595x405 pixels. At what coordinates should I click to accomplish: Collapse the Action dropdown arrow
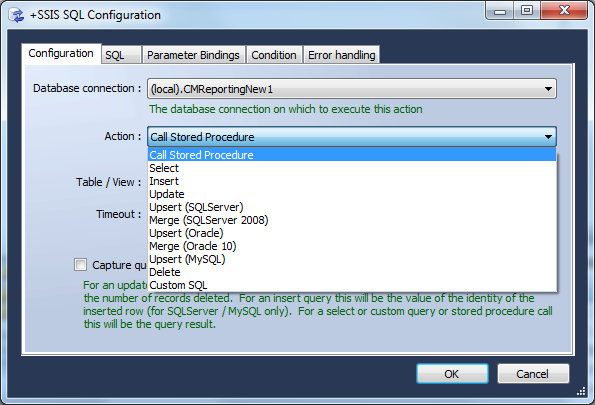coord(548,137)
